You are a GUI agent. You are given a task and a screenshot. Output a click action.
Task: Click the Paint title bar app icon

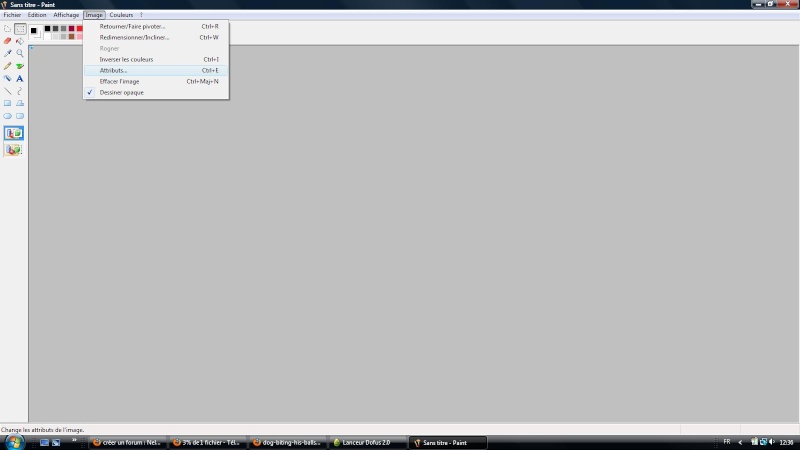click(x=4, y=5)
